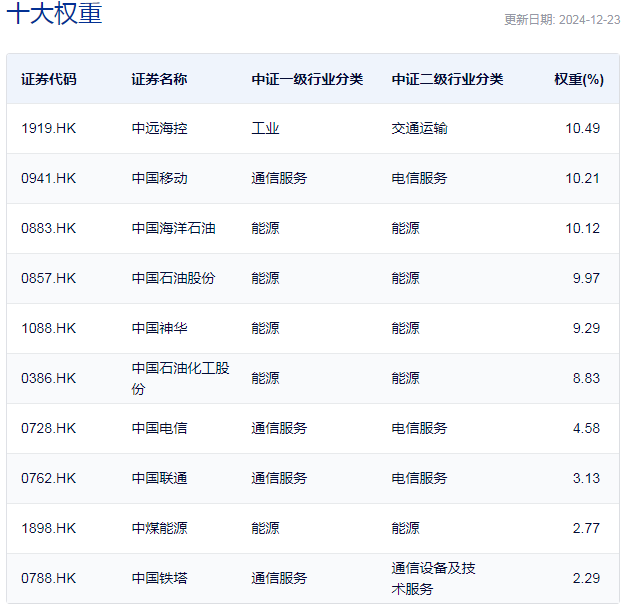The width and height of the screenshot is (626, 613).
Task: Click the 中煤能源 security name
Action: click(x=159, y=528)
